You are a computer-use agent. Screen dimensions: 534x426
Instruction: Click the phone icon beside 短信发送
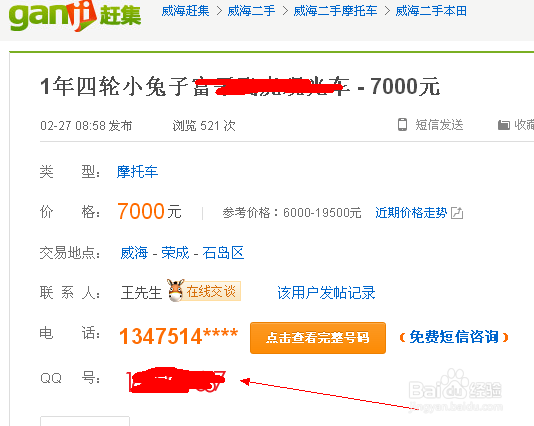pos(402,125)
